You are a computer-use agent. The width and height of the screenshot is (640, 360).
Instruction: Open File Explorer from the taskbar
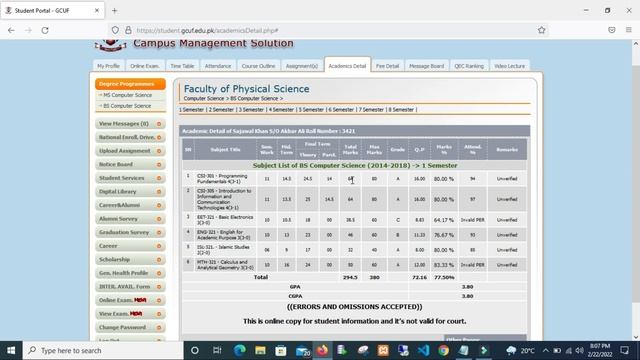(x=260, y=350)
